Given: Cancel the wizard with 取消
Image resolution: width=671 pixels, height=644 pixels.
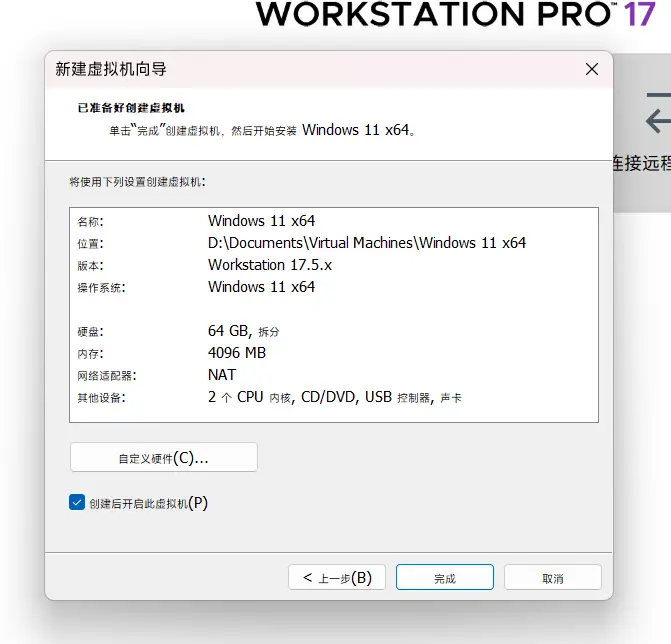Looking at the screenshot, I should 552,578.
